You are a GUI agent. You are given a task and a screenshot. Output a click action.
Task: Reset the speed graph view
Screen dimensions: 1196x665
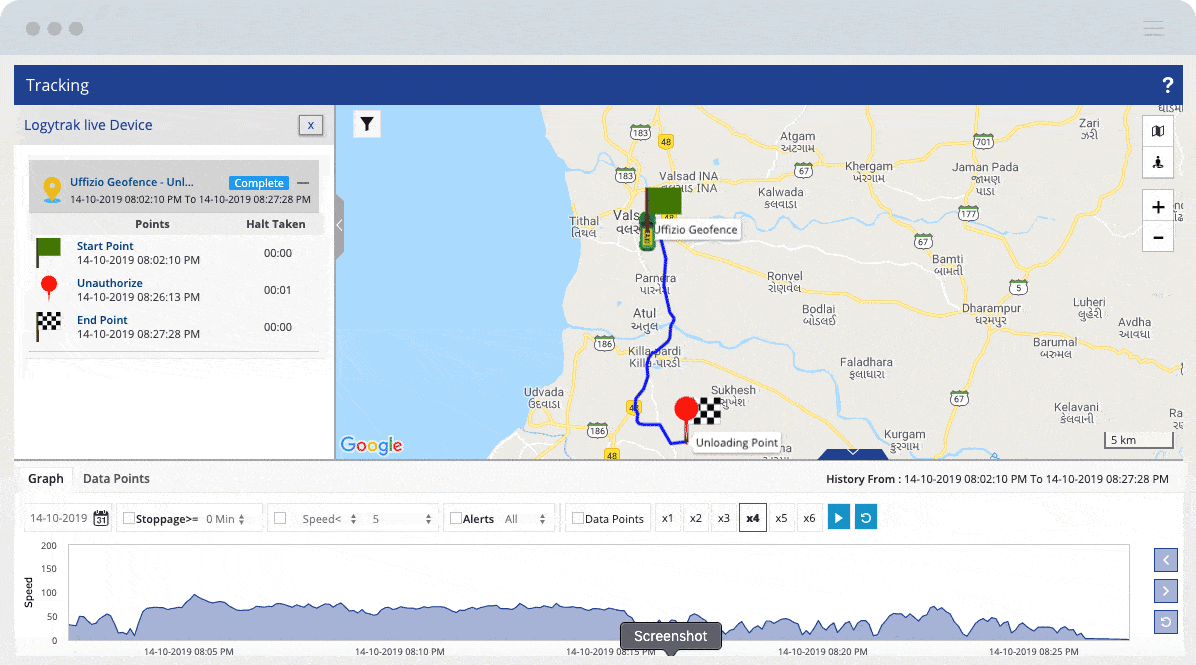pyautogui.click(x=1165, y=622)
